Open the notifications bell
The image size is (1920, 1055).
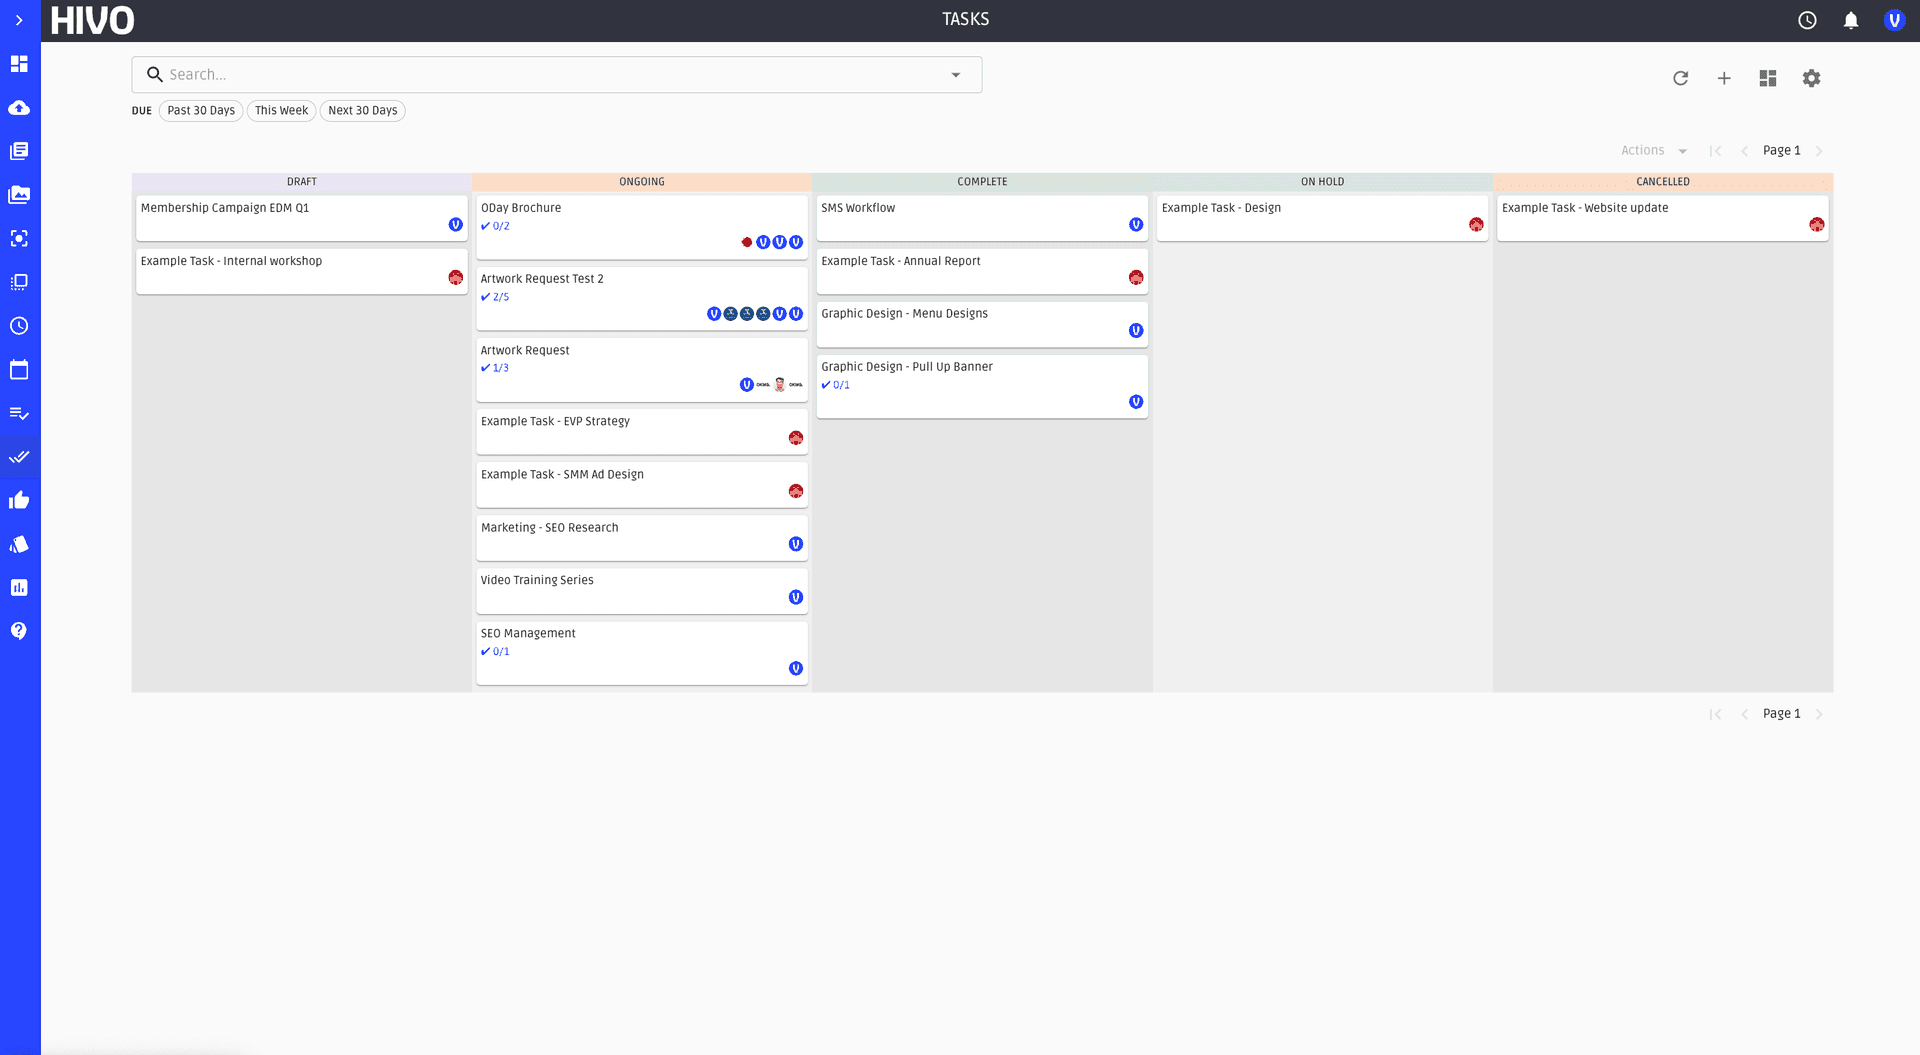tap(1851, 20)
